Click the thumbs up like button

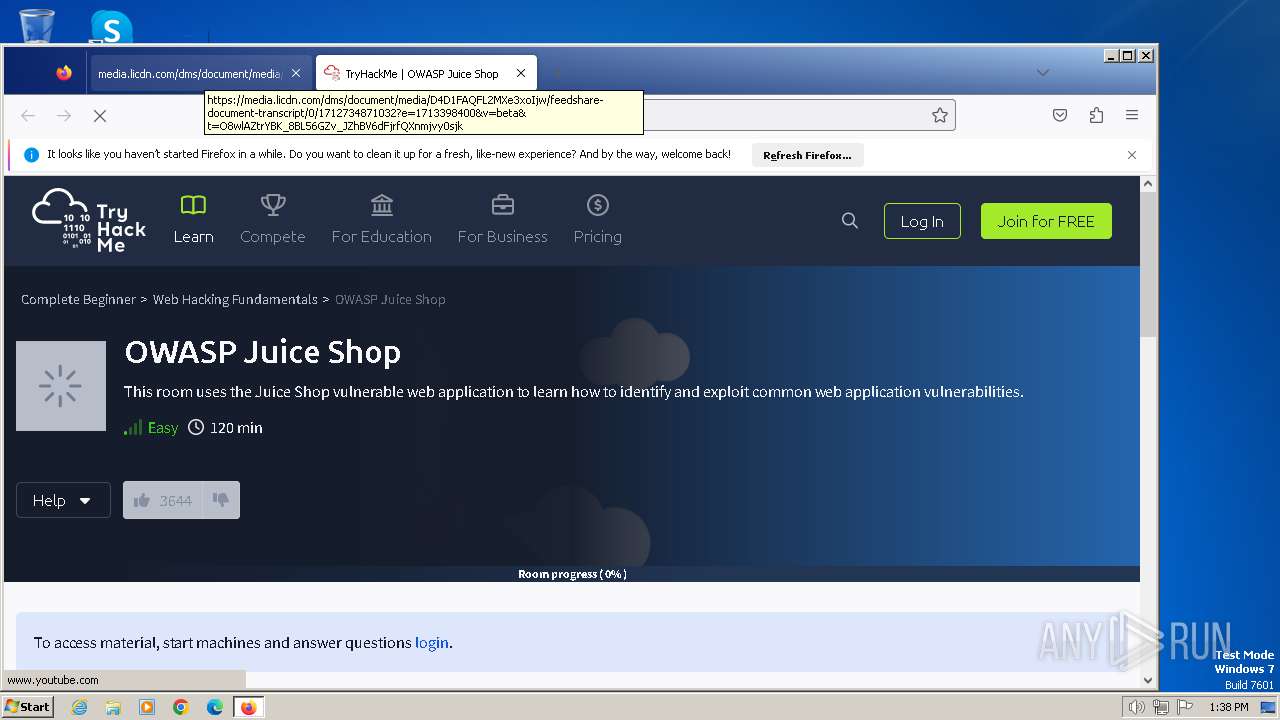pos(162,500)
